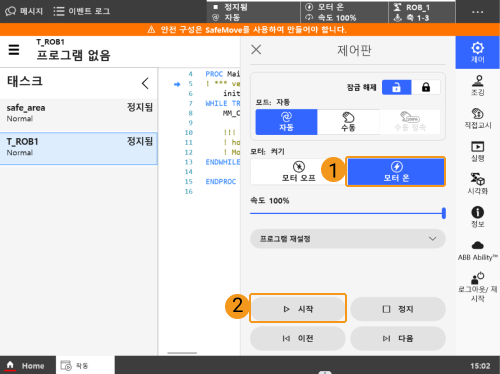Viewport: 500px width, 374px height.
Task: Open the 이벤트 로그 event log
Action: 82,11
